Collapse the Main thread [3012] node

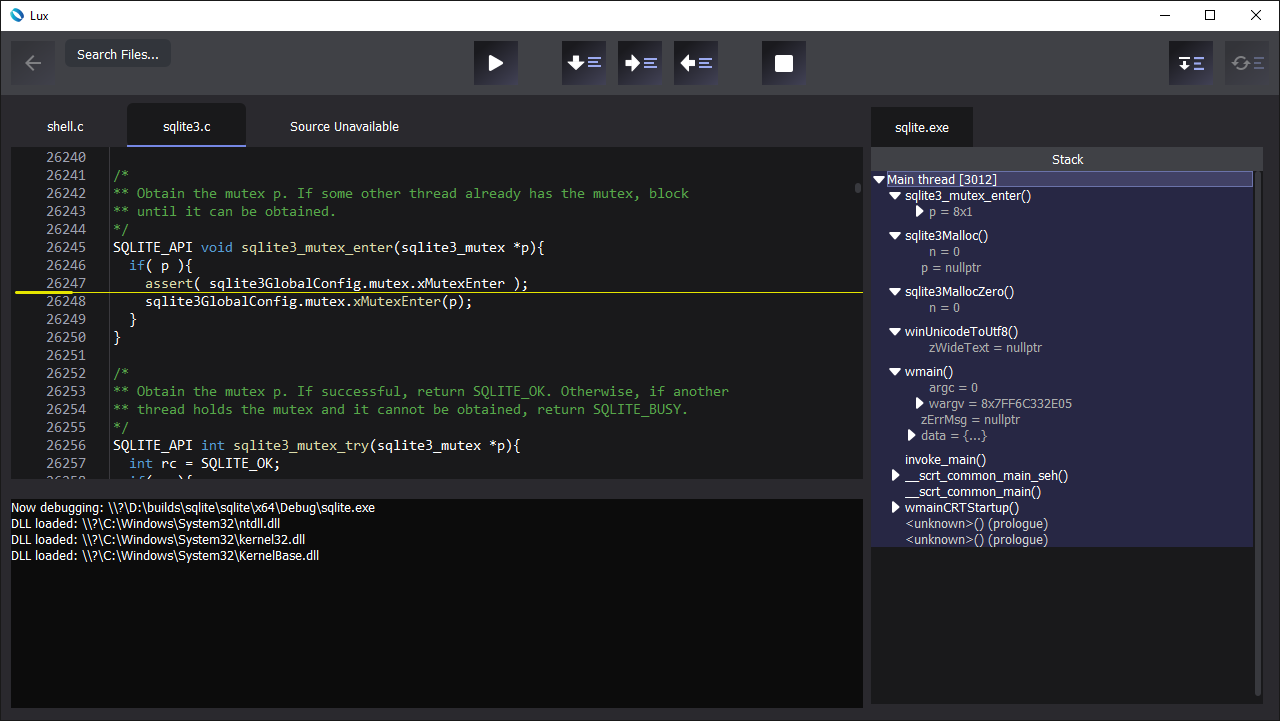[x=879, y=180]
